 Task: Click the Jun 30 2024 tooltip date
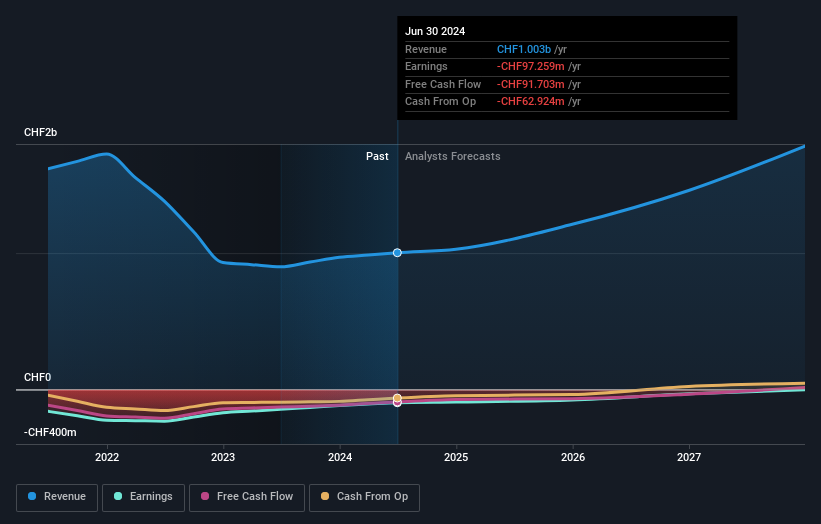pyautogui.click(x=435, y=31)
